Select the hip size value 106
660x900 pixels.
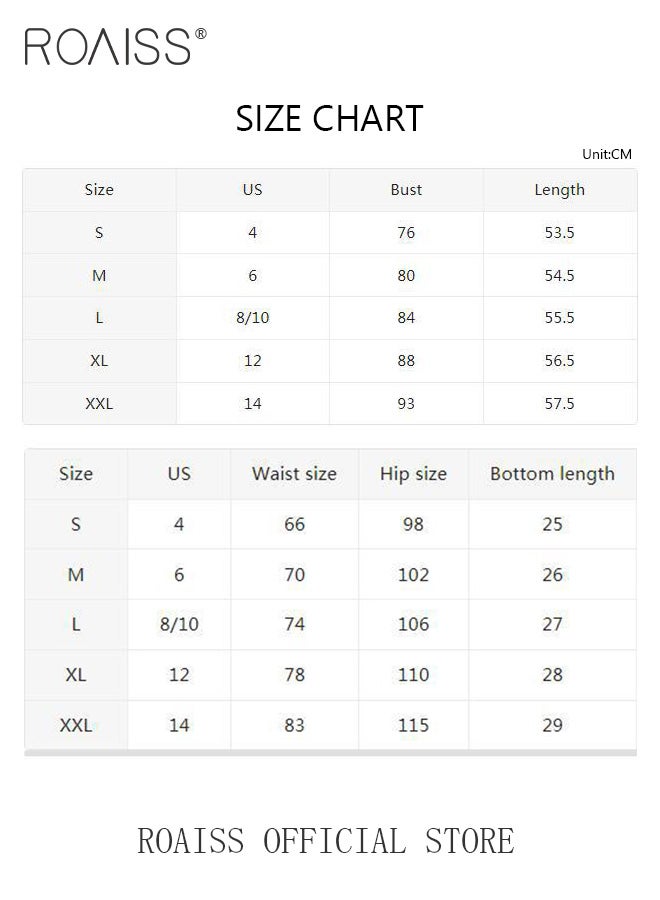(413, 624)
